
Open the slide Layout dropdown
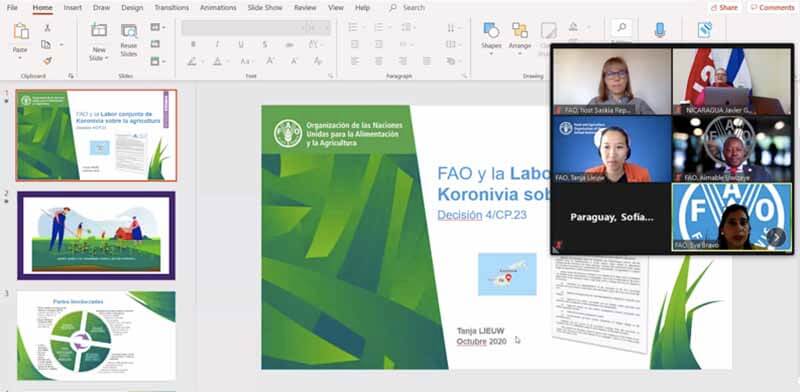pyautogui.click(x=158, y=28)
